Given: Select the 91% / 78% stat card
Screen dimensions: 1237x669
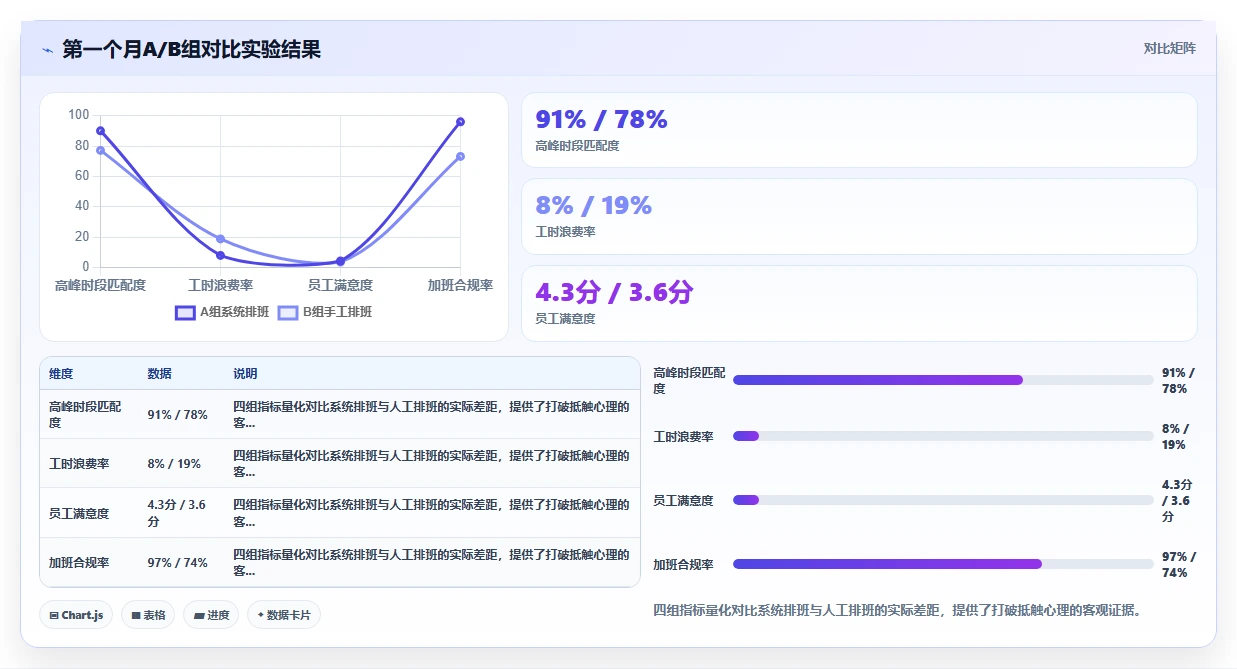Looking at the screenshot, I should (x=859, y=130).
